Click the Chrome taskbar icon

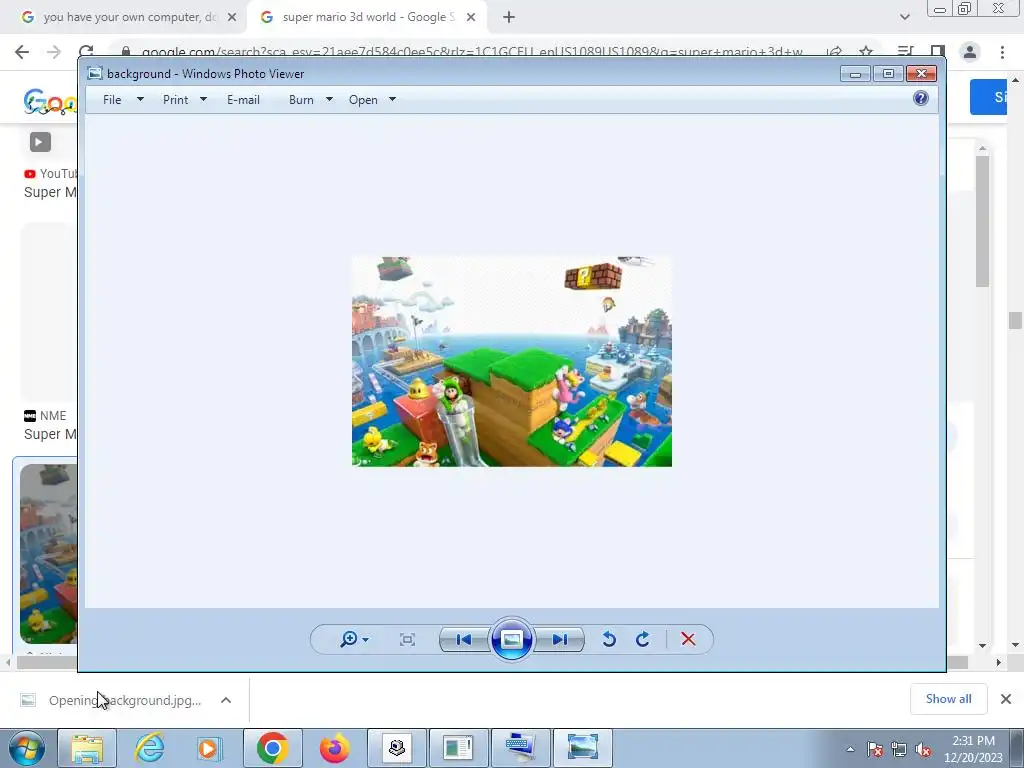(x=272, y=748)
